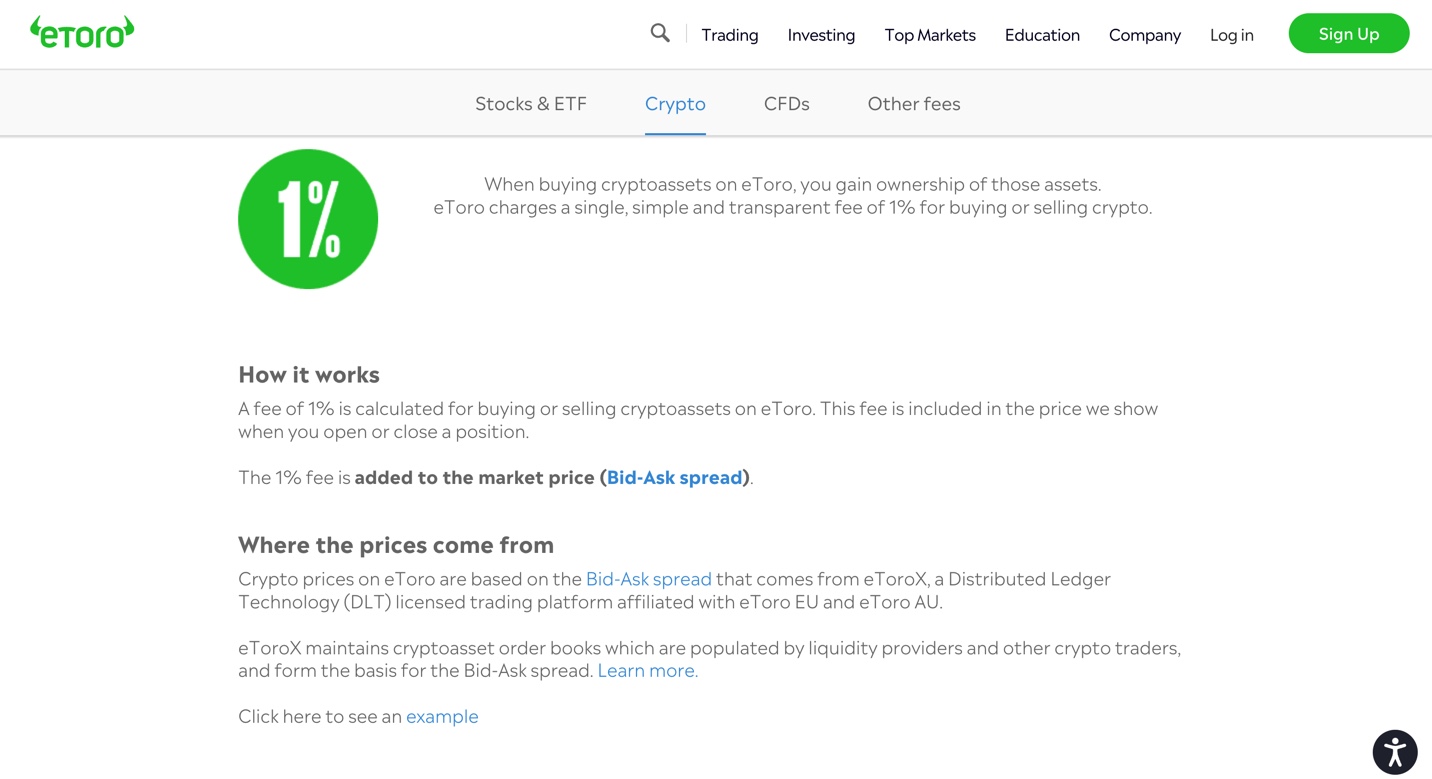Click the eToro logo
Screen dimensions: 1432x779
(82, 33)
